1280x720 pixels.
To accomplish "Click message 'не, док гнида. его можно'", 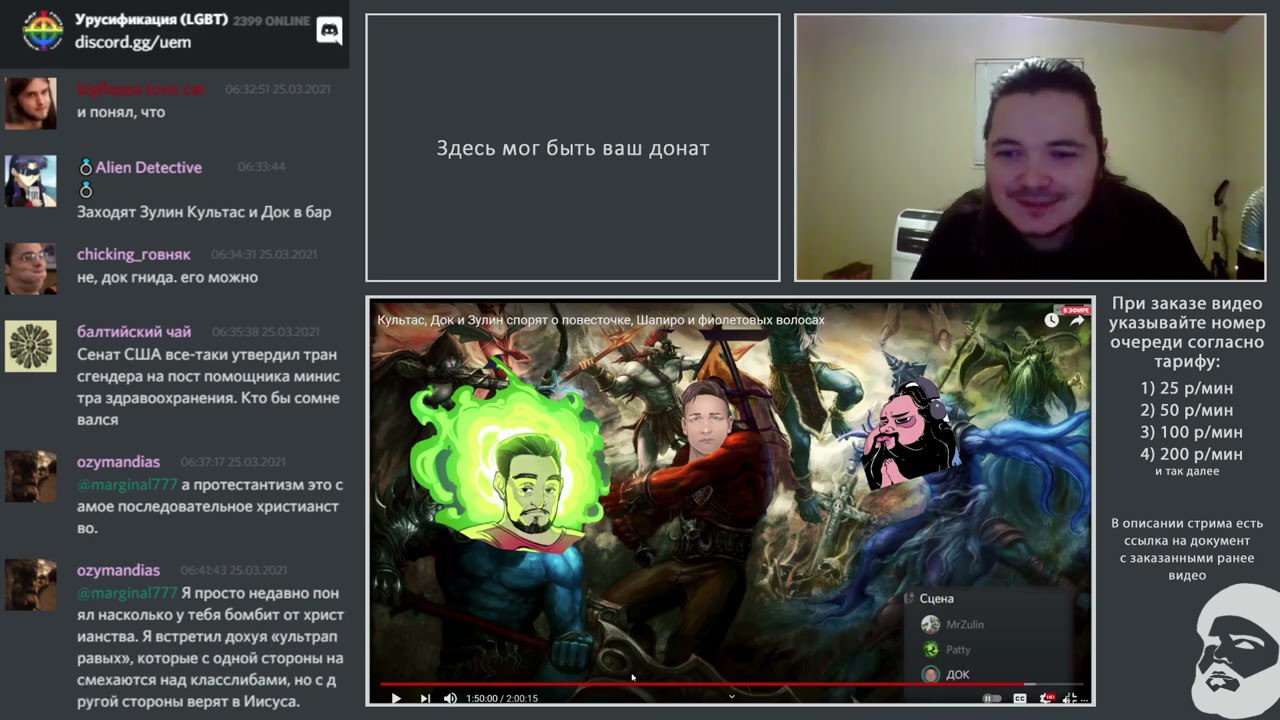I will point(167,277).
